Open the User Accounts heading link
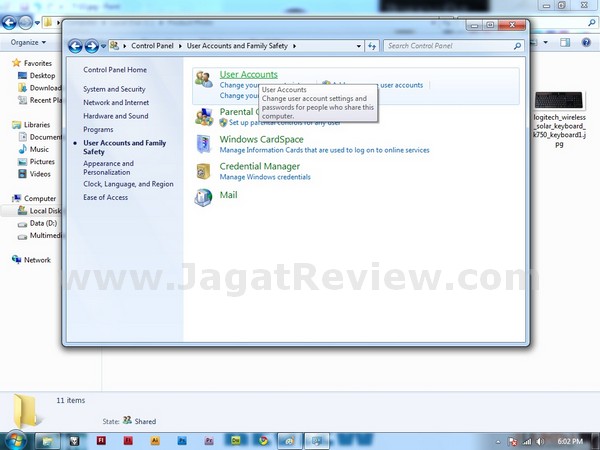The height and width of the screenshot is (450, 600). [248, 75]
